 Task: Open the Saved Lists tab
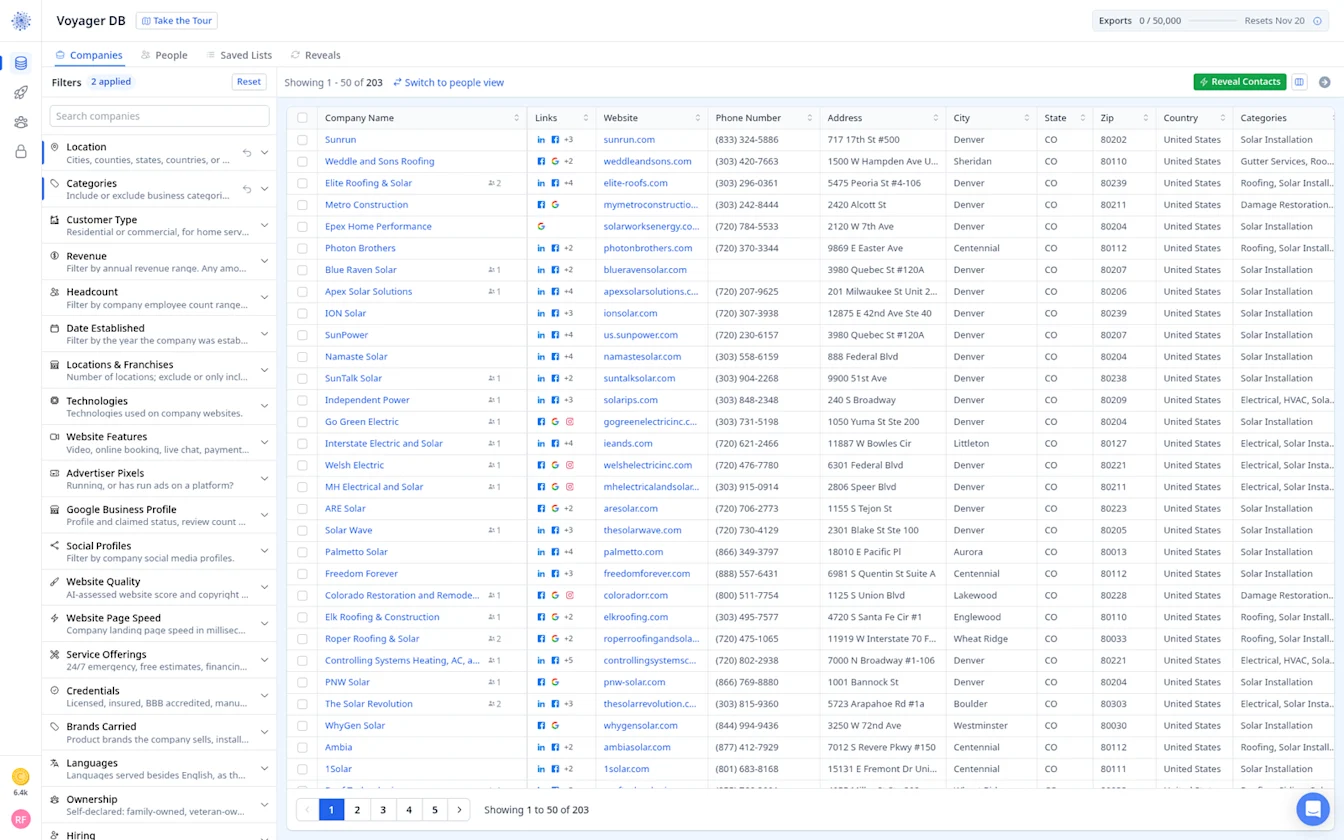239,55
